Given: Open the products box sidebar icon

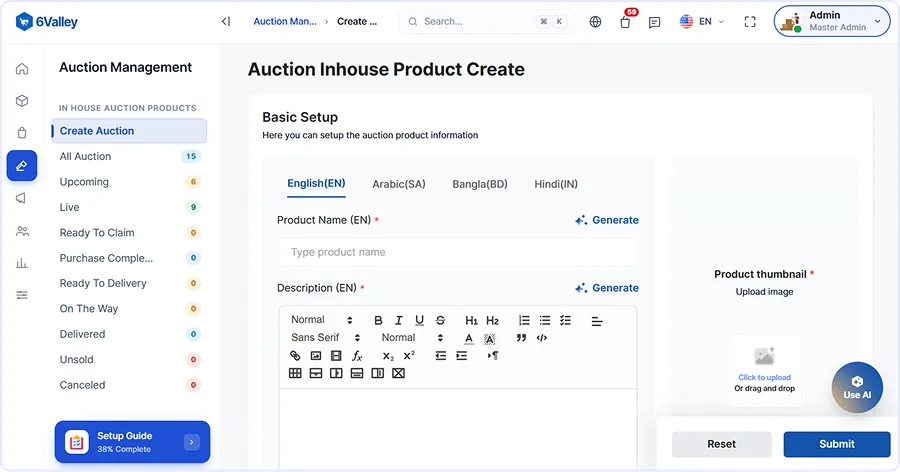Looking at the screenshot, I should click(x=22, y=101).
